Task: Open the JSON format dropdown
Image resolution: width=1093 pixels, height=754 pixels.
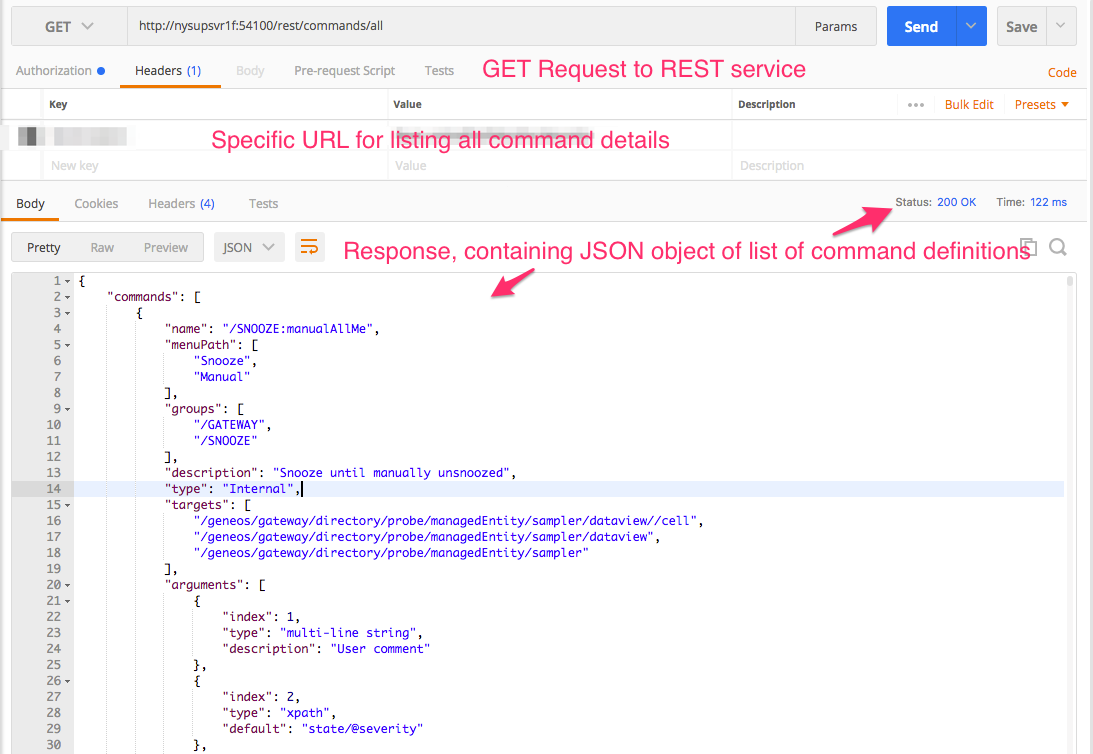Action: coord(249,248)
